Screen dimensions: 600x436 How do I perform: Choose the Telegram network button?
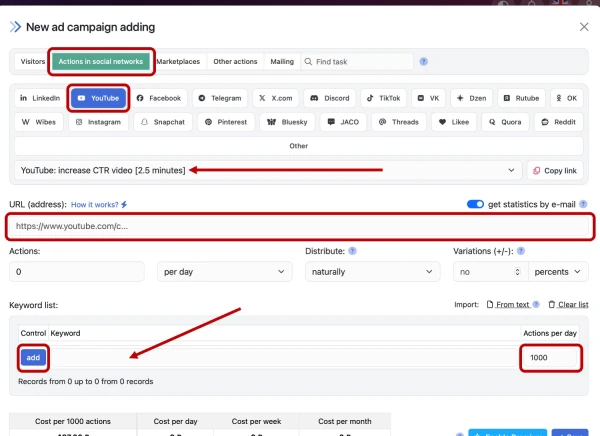pyautogui.click(x=220, y=98)
